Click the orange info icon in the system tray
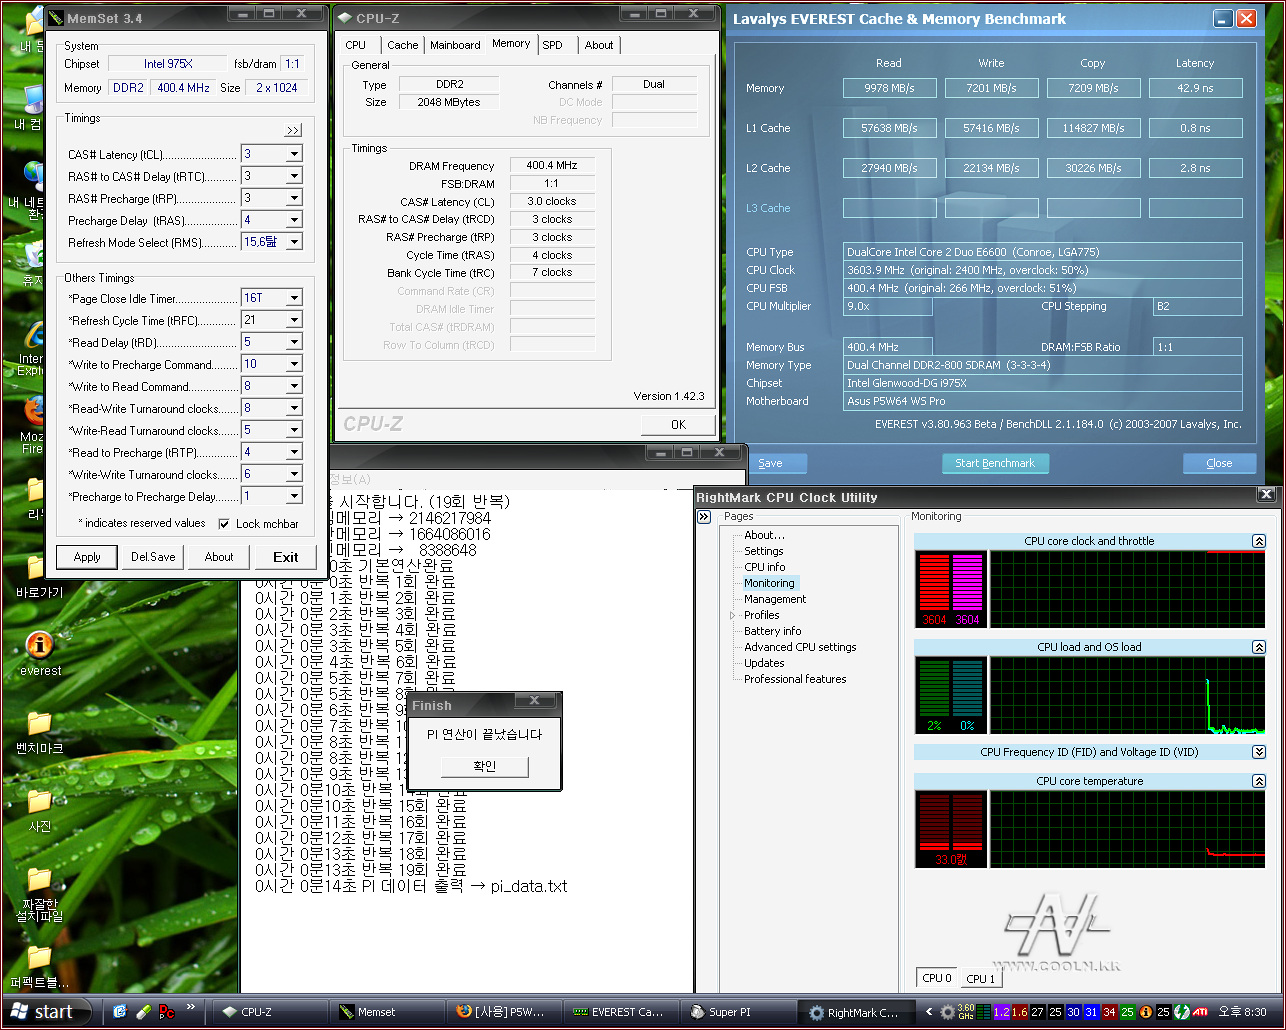The width and height of the screenshot is (1286, 1030). point(1146,1011)
